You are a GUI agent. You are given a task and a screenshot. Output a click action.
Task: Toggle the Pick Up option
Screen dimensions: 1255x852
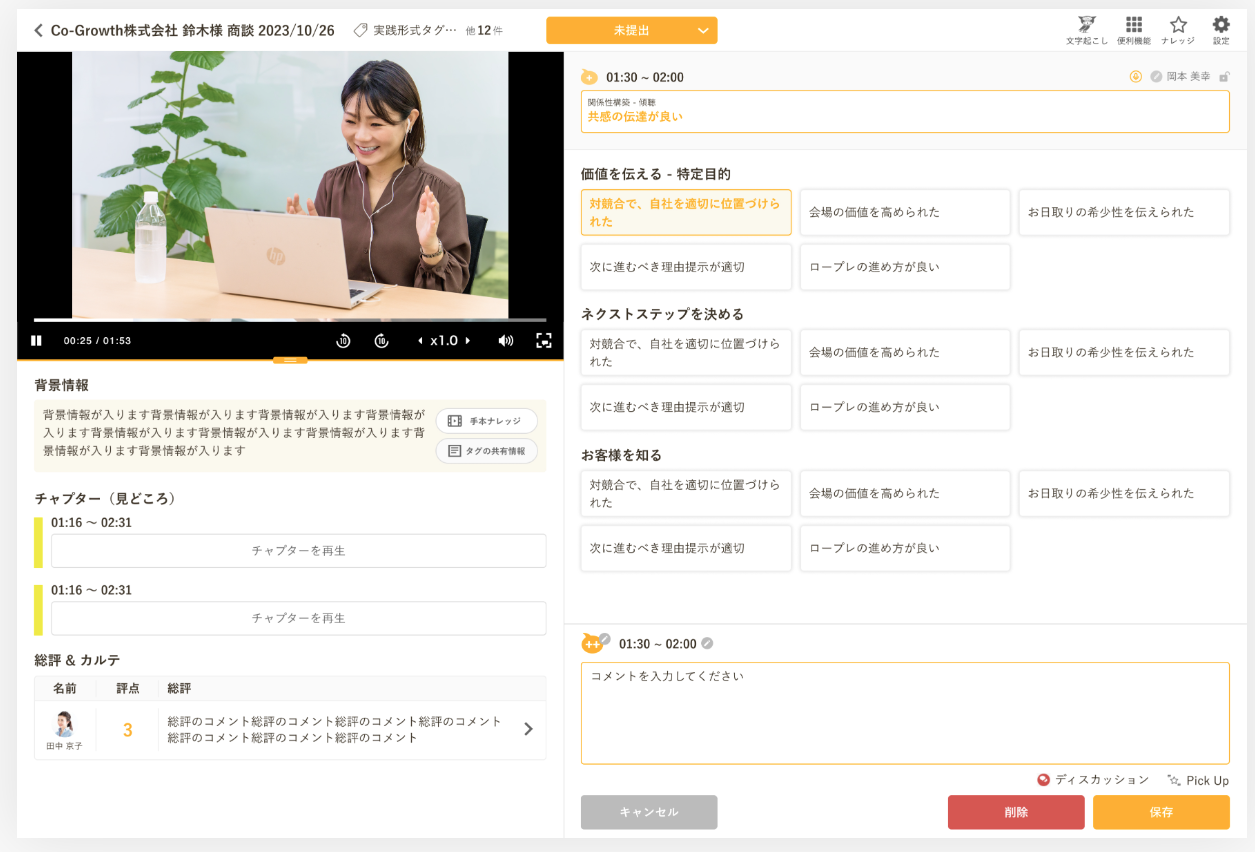point(1197,780)
